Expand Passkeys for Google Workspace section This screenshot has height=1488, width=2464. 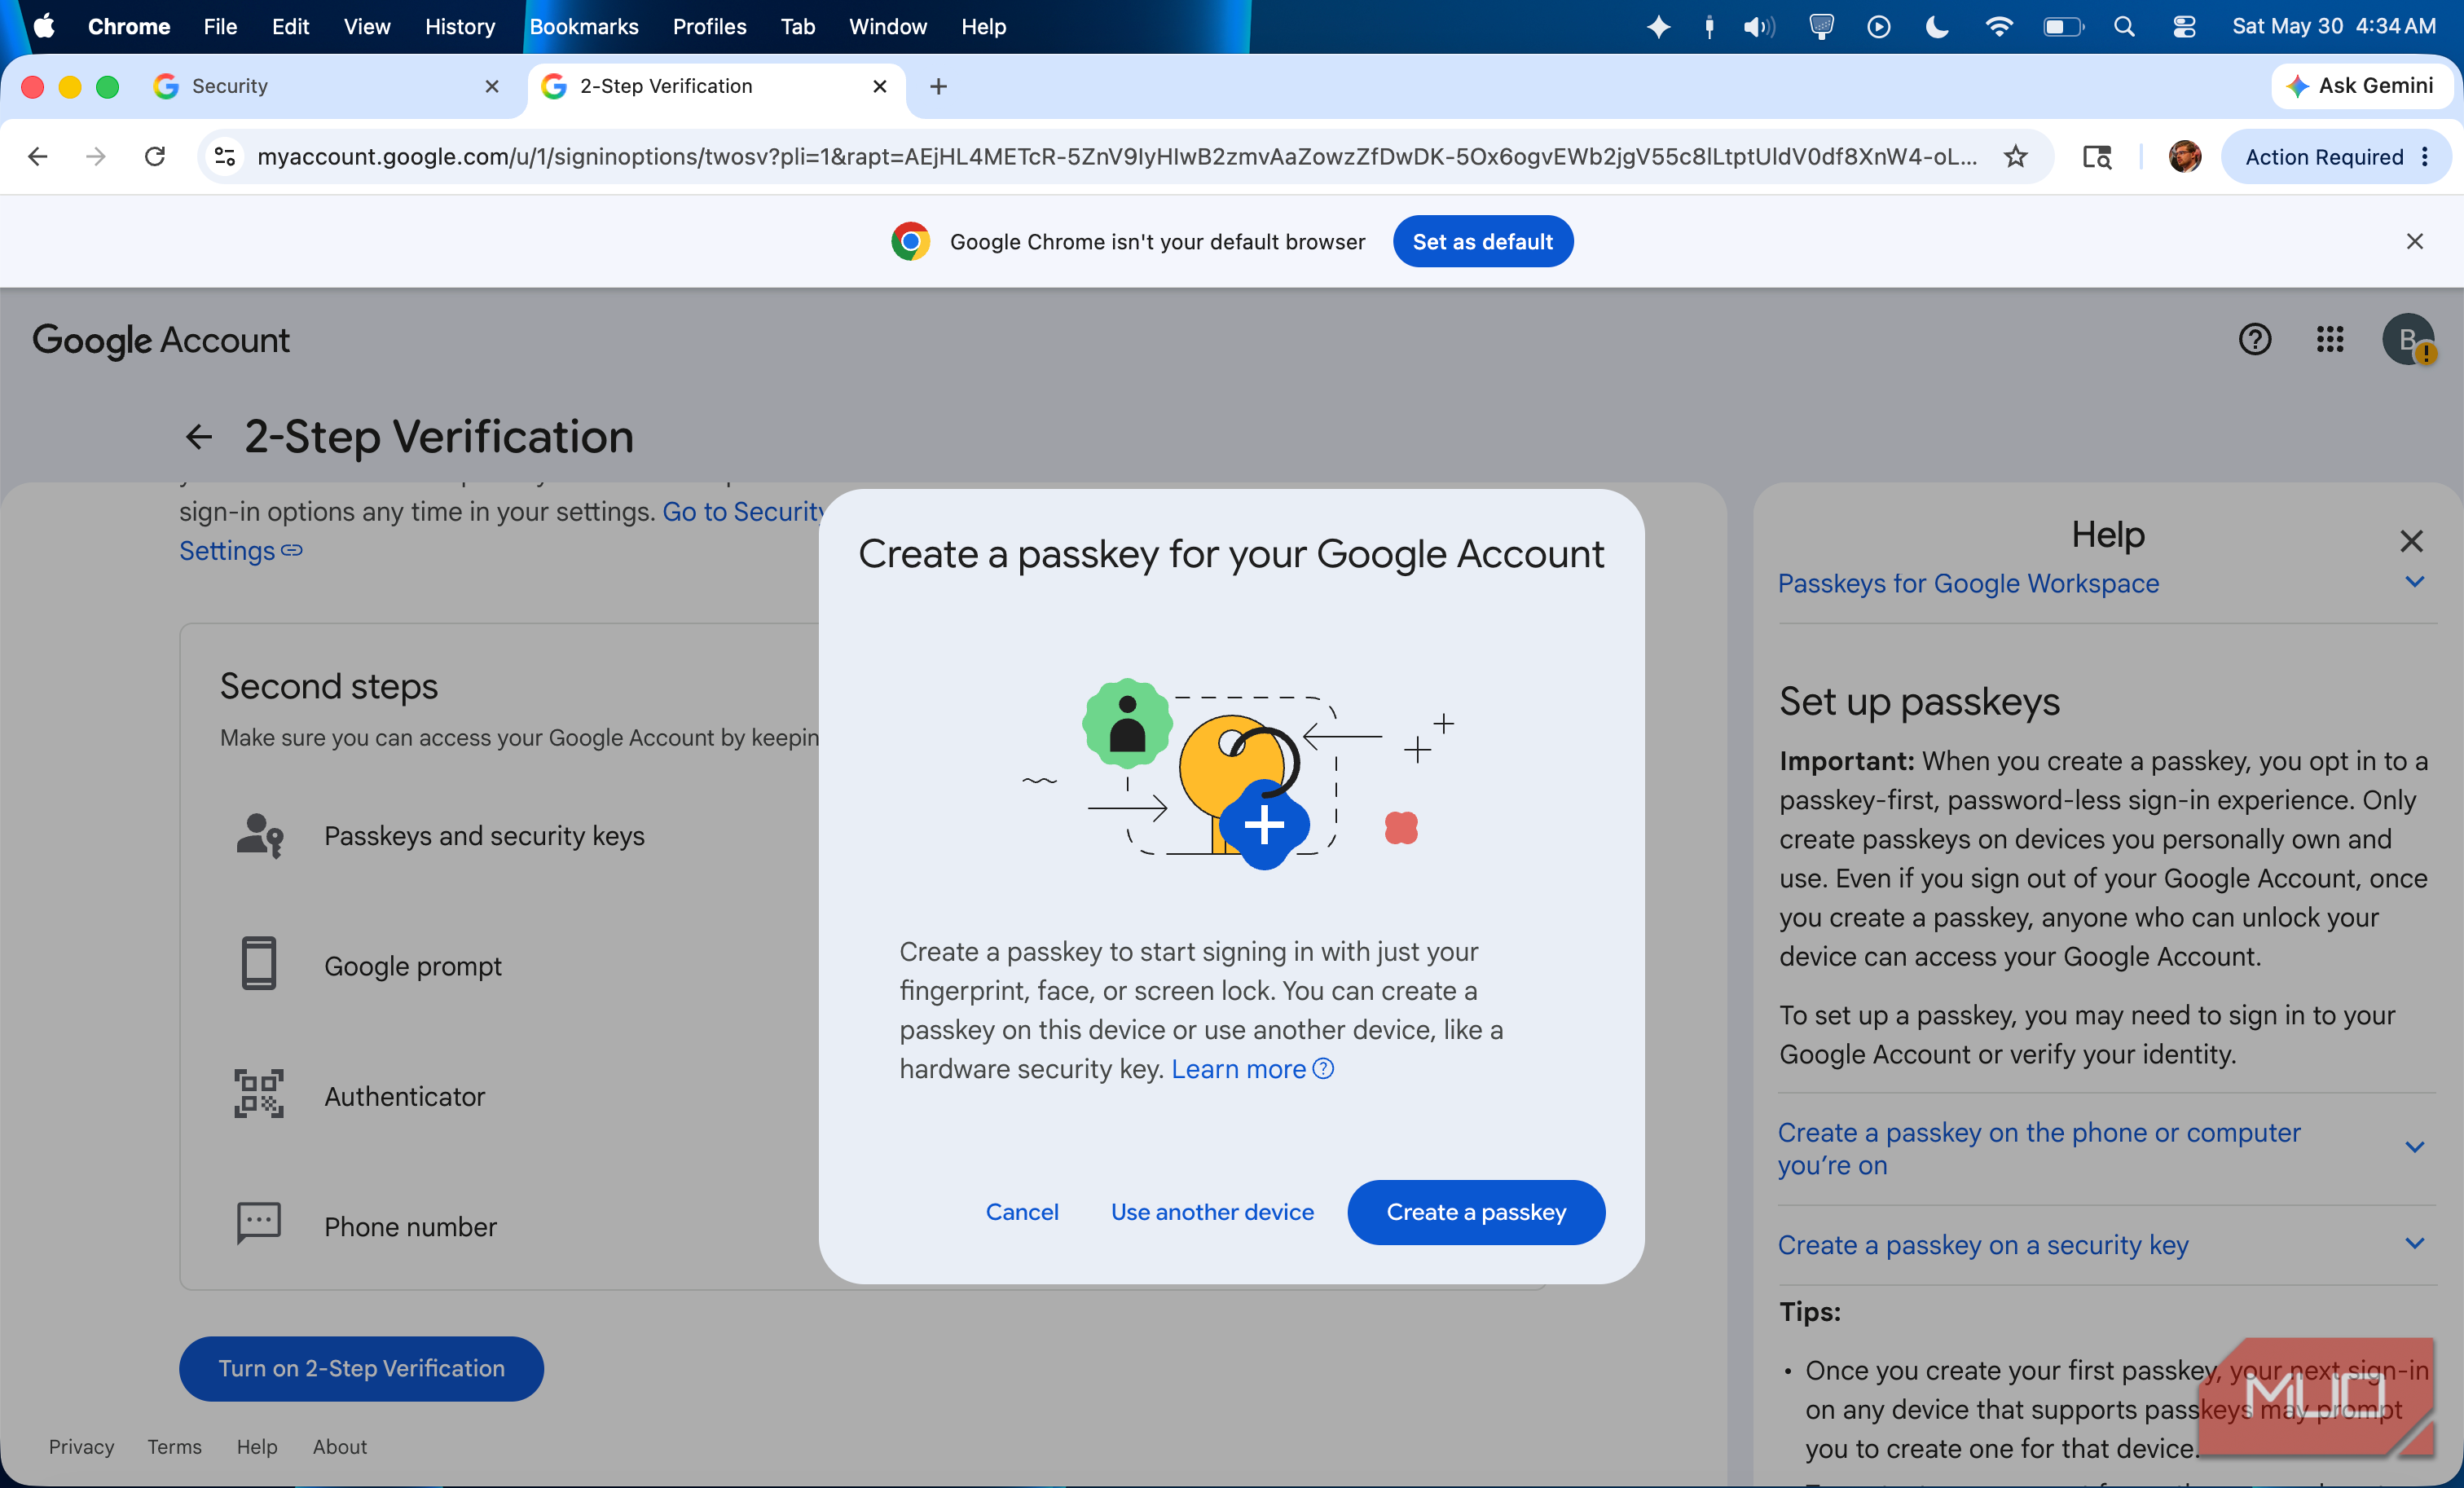2107,583
